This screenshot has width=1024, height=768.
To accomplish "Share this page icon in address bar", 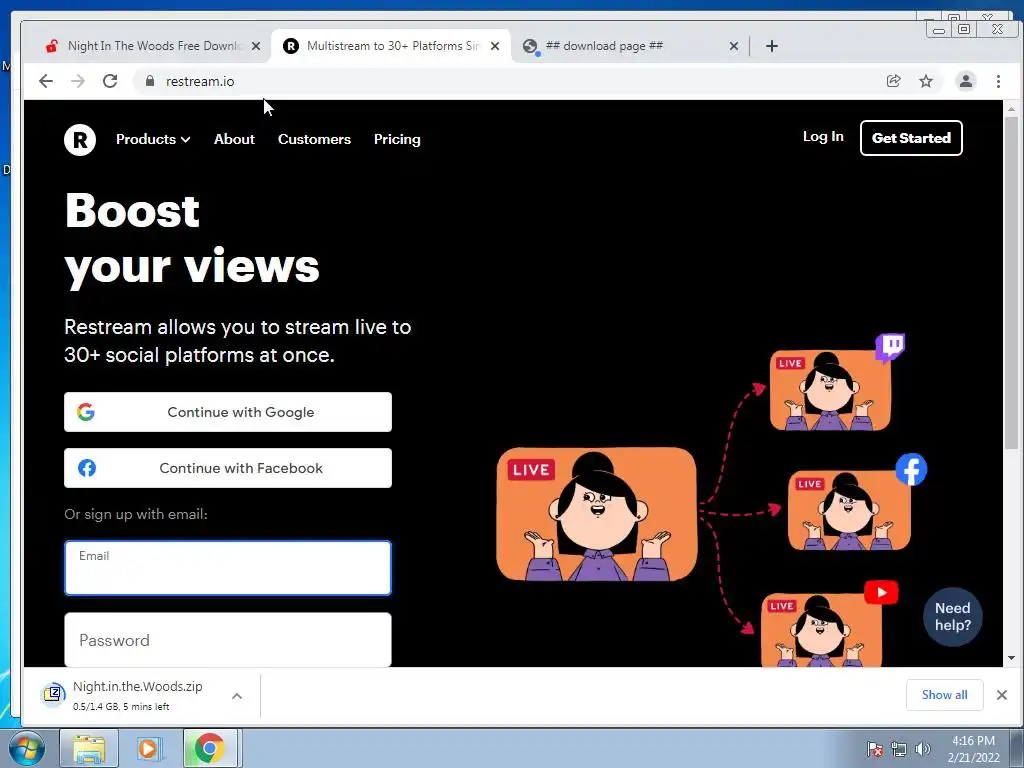I will tap(893, 81).
